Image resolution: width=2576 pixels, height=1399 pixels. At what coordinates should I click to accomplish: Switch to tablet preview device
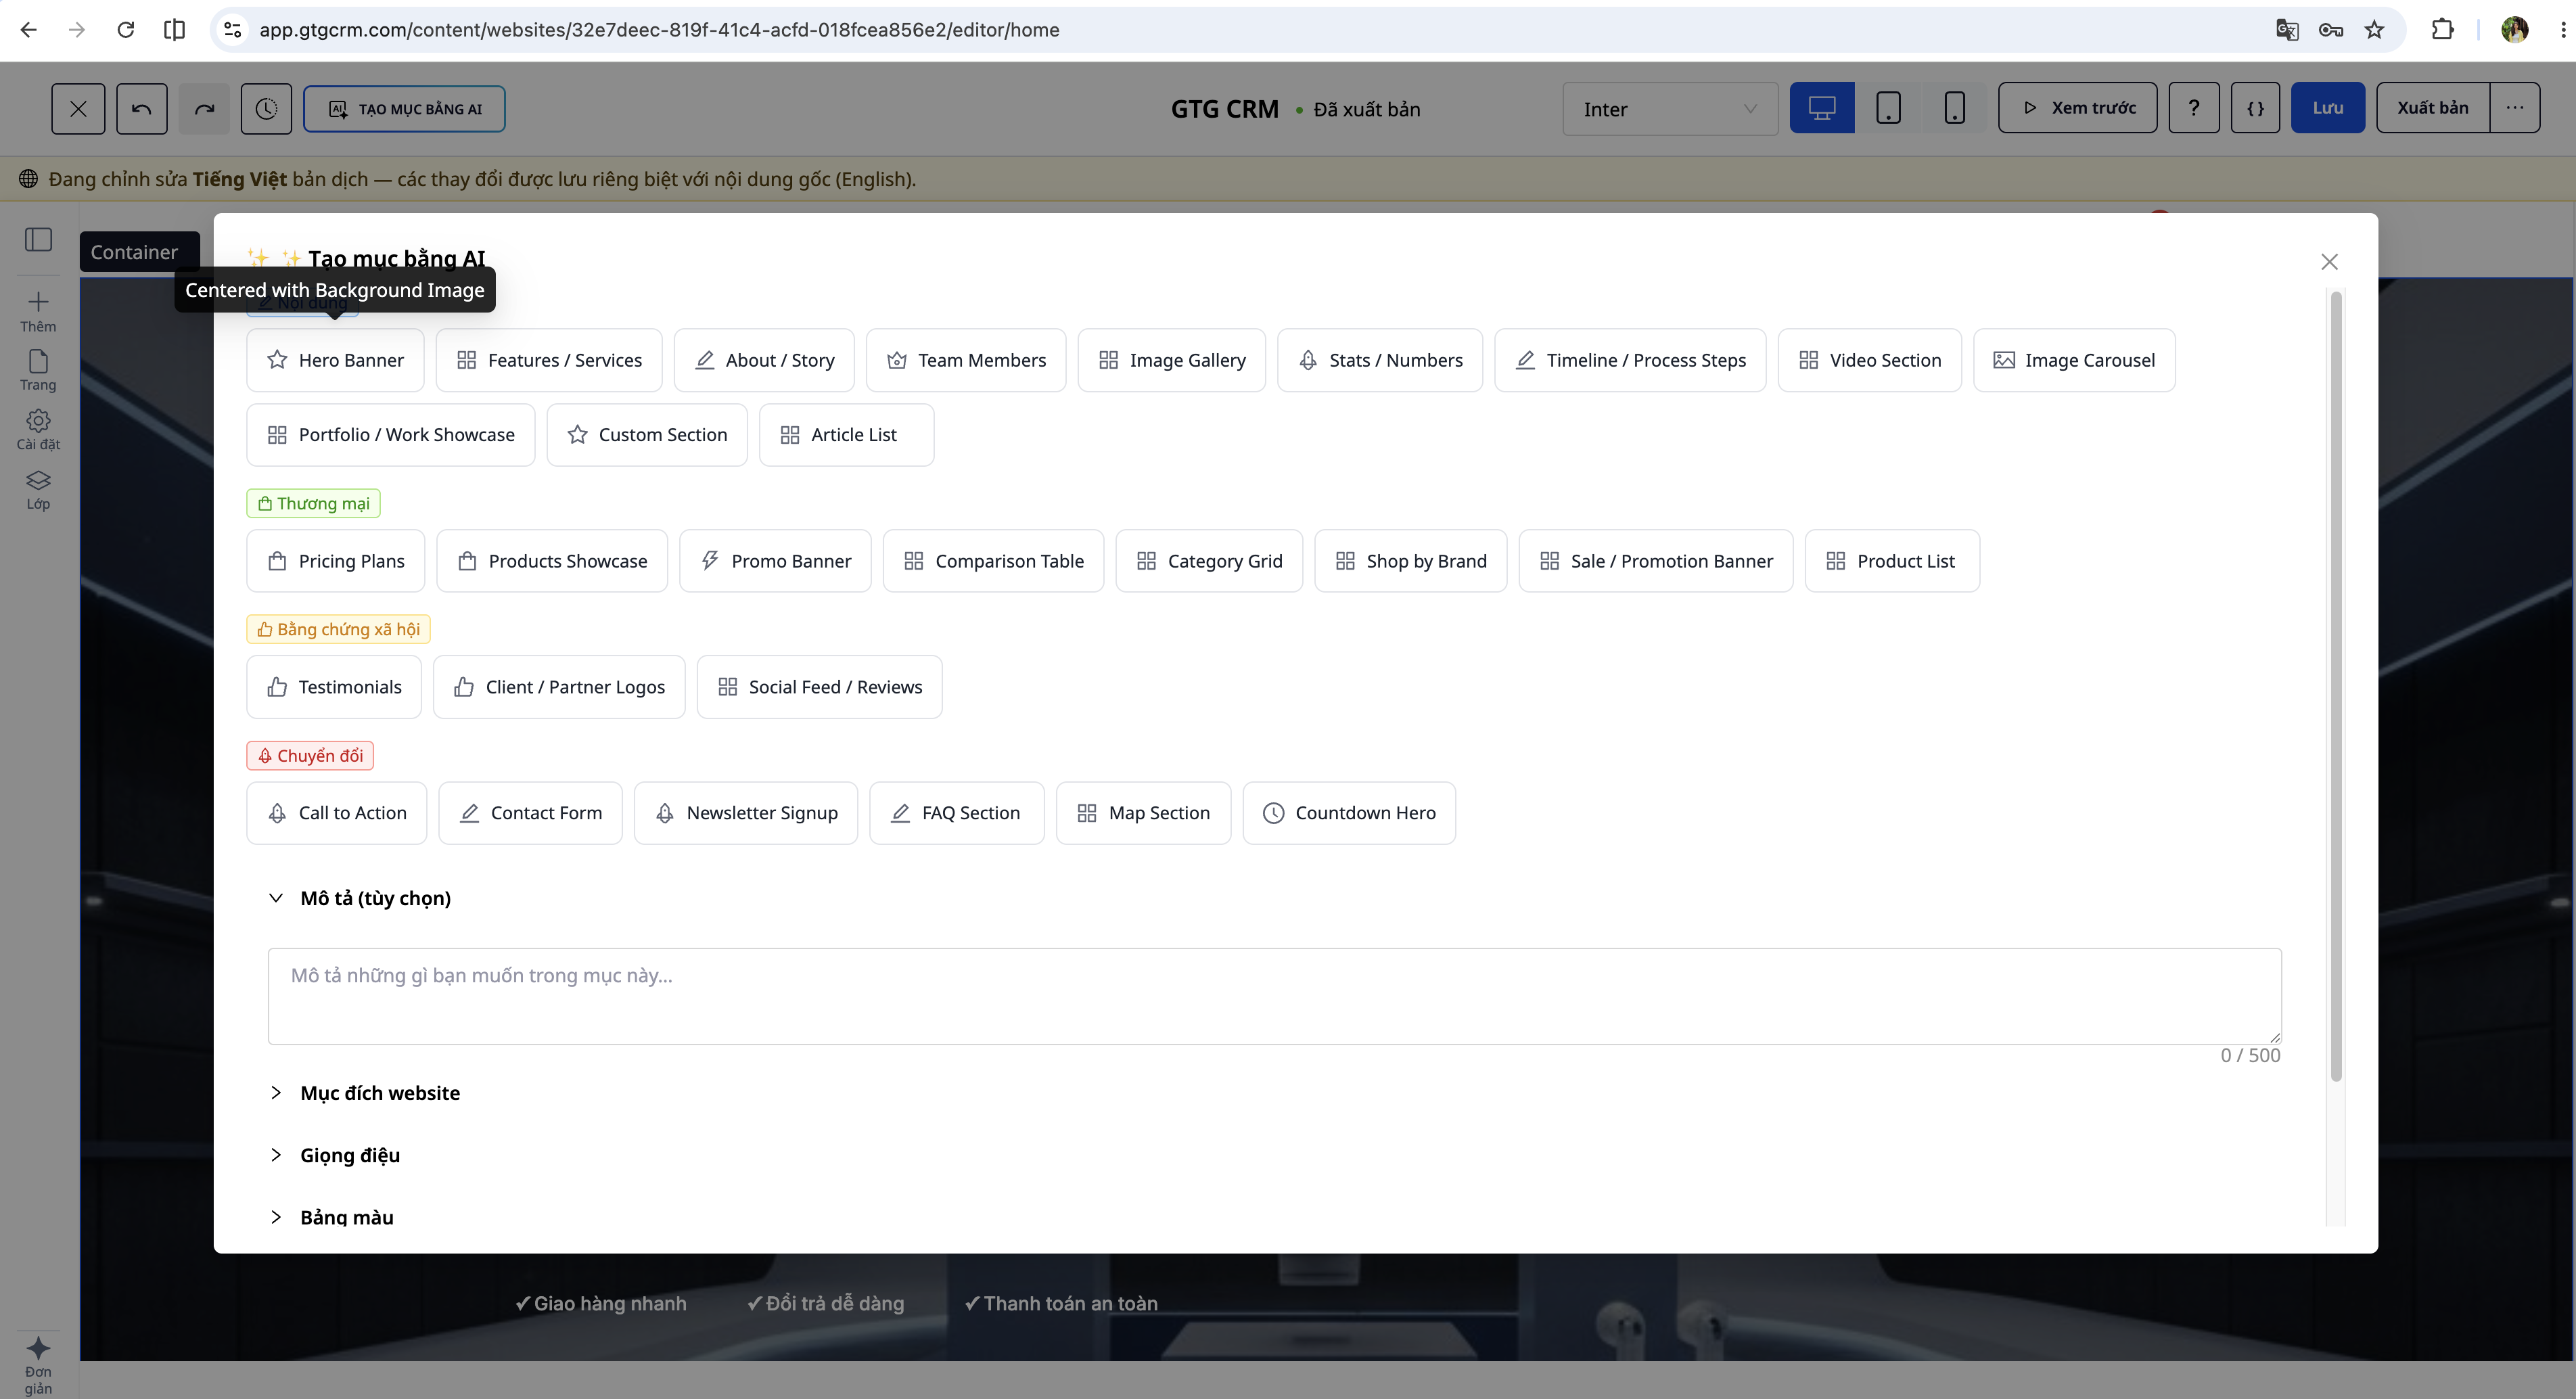[1888, 108]
